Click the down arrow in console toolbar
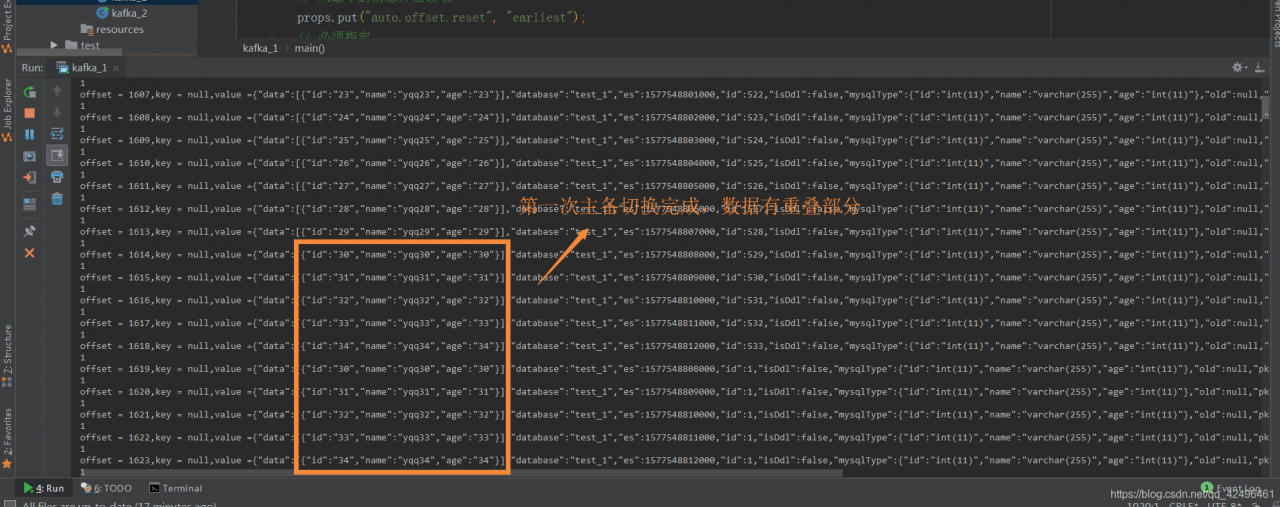 (x=57, y=112)
